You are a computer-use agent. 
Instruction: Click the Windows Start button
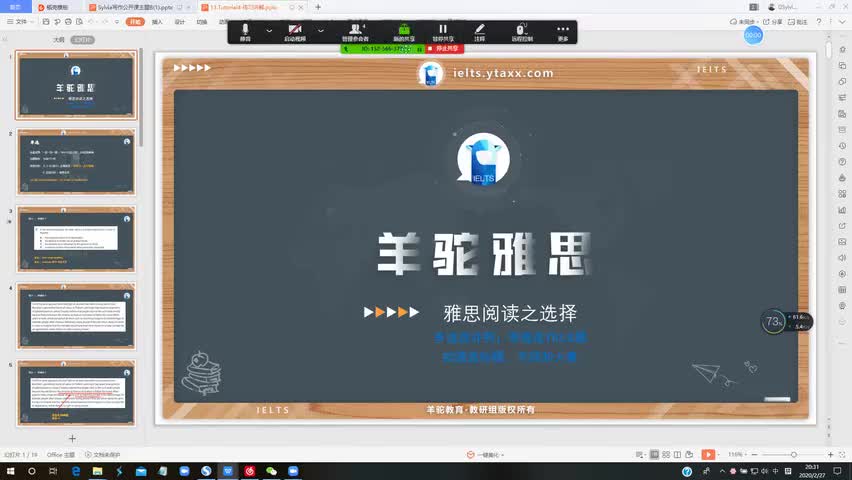(10, 471)
